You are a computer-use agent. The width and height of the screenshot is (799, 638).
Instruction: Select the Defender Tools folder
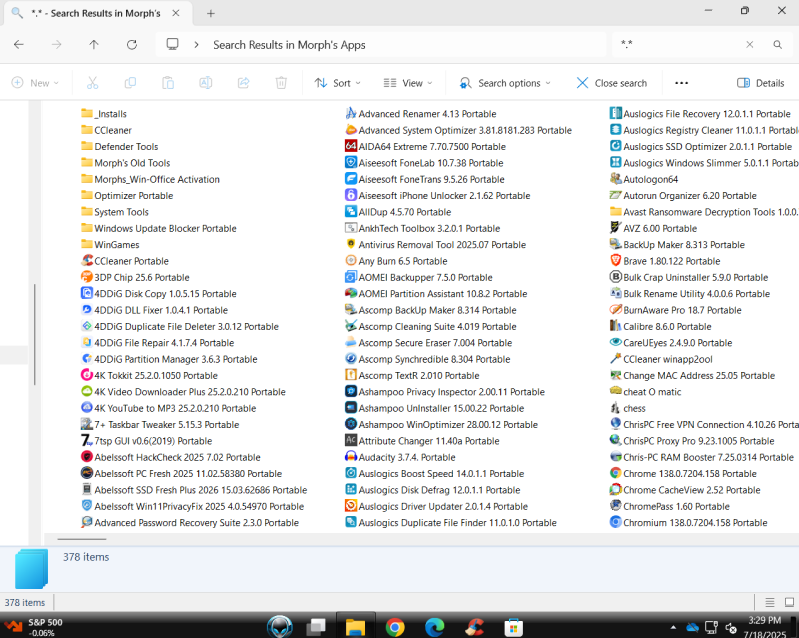(120, 146)
